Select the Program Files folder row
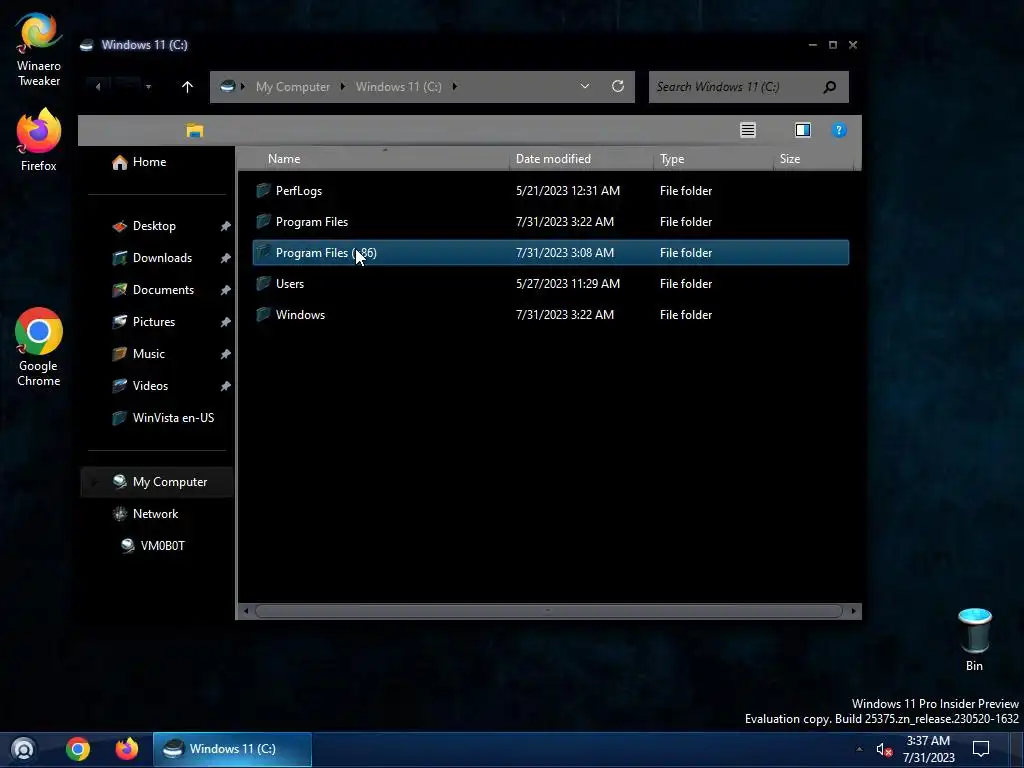This screenshot has width=1024, height=768. click(551, 222)
